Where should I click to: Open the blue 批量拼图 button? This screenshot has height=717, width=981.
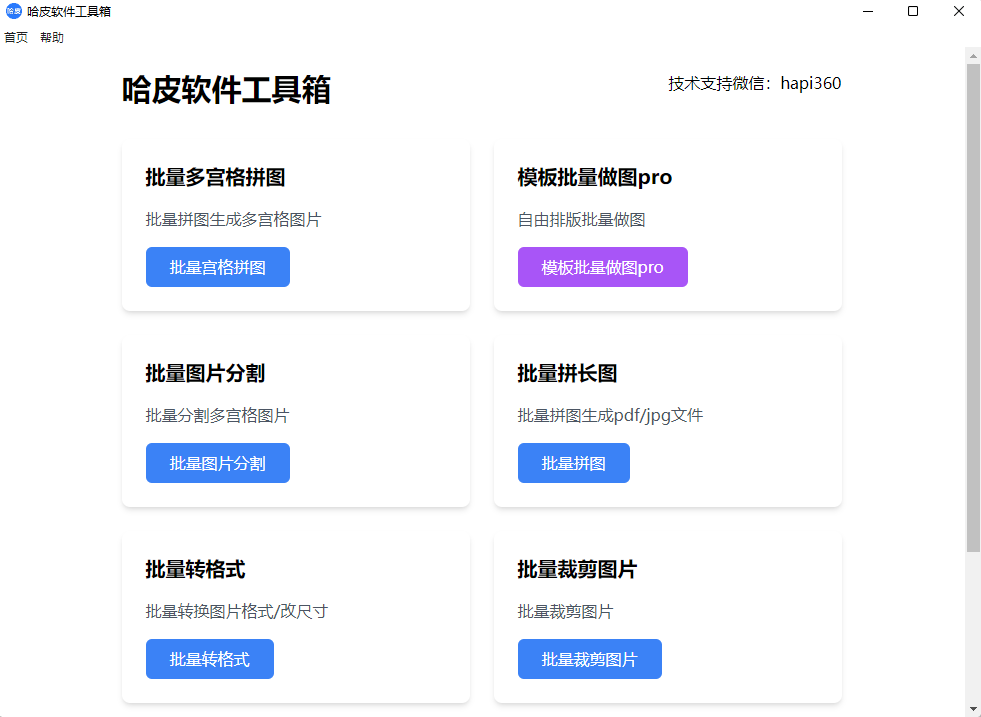[574, 463]
